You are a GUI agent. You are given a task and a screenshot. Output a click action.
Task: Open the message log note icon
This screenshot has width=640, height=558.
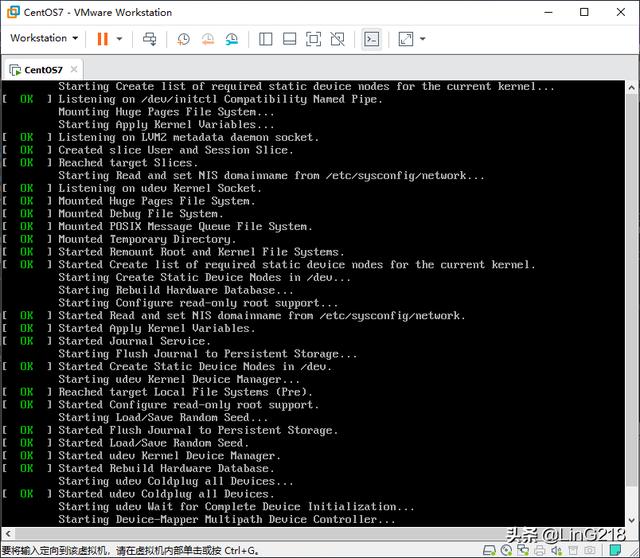coord(615,550)
